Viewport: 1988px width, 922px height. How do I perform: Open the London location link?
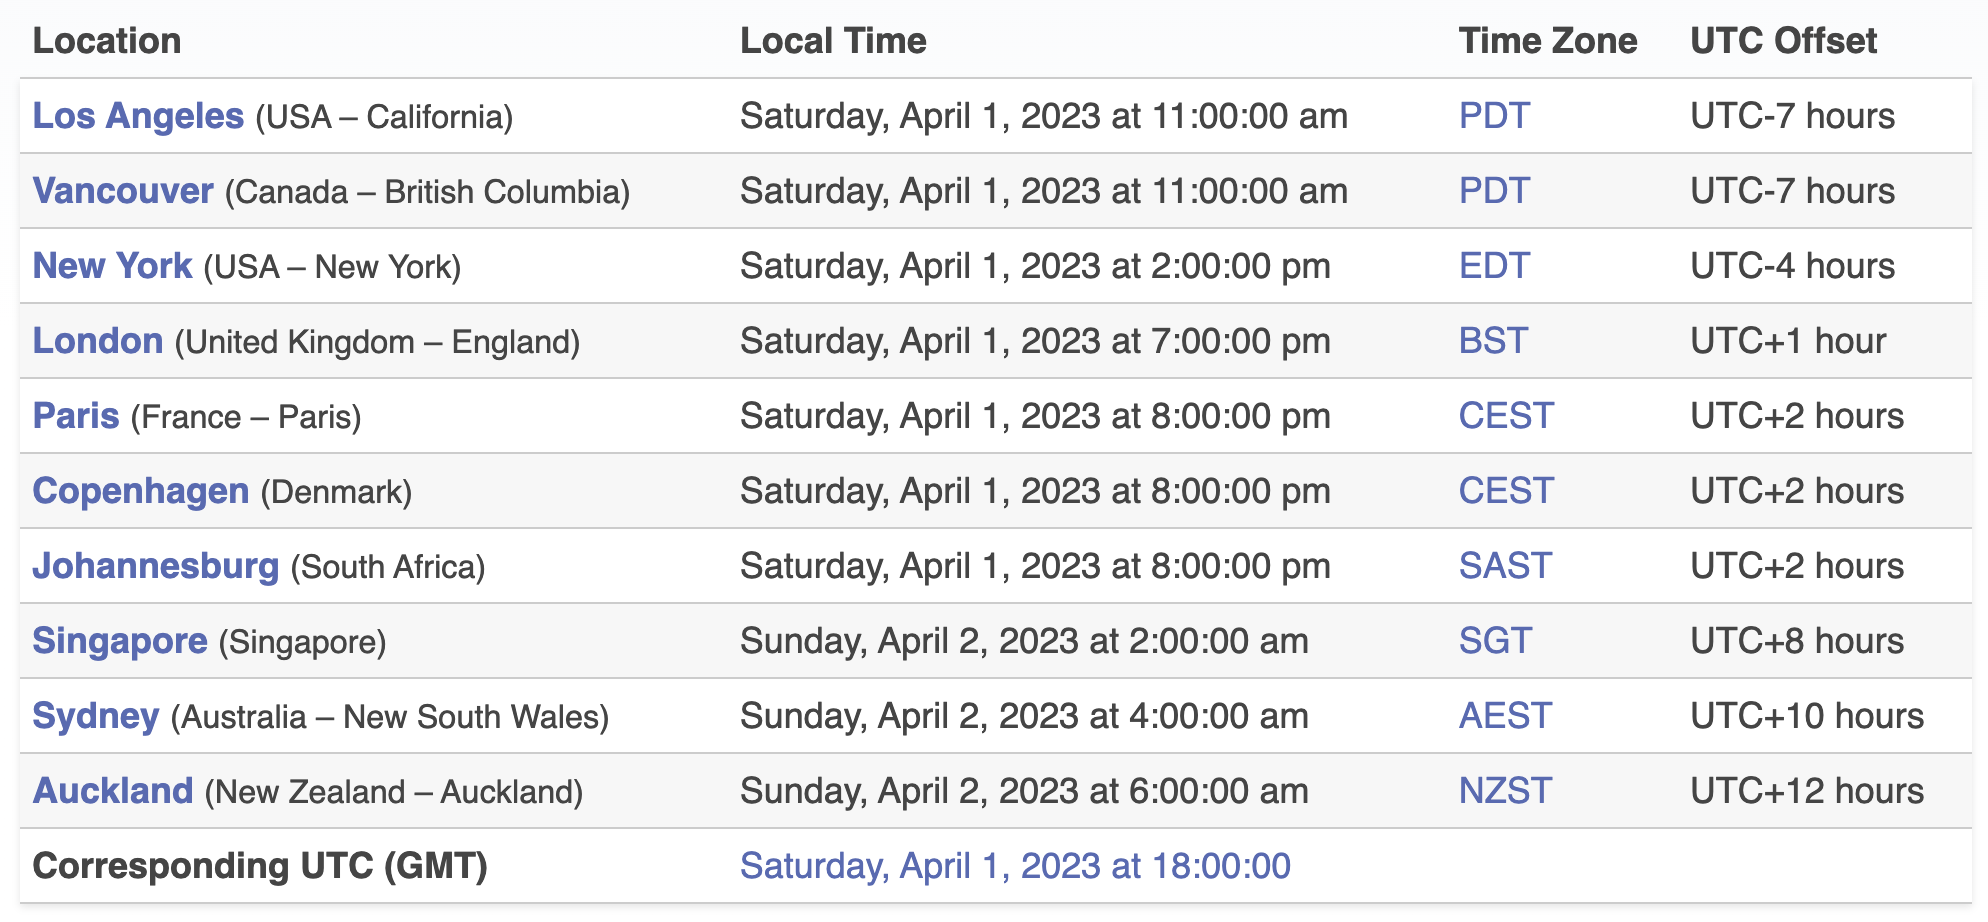click(98, 341)
